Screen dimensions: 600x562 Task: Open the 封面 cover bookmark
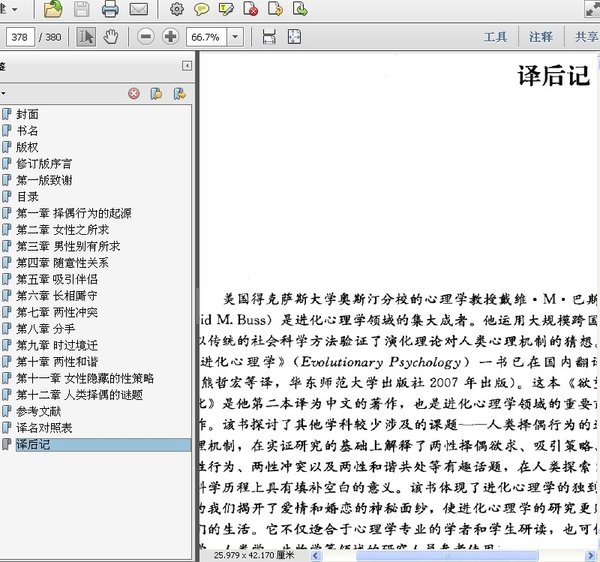28,115
